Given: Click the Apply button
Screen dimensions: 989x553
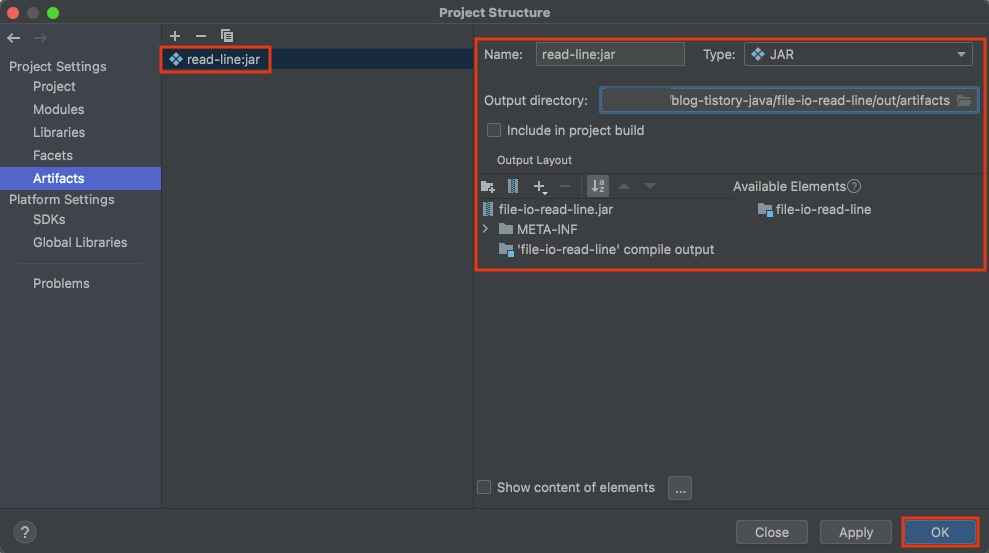Looking at the screenshot, I should pyautogui.click(x=856, y=532).
